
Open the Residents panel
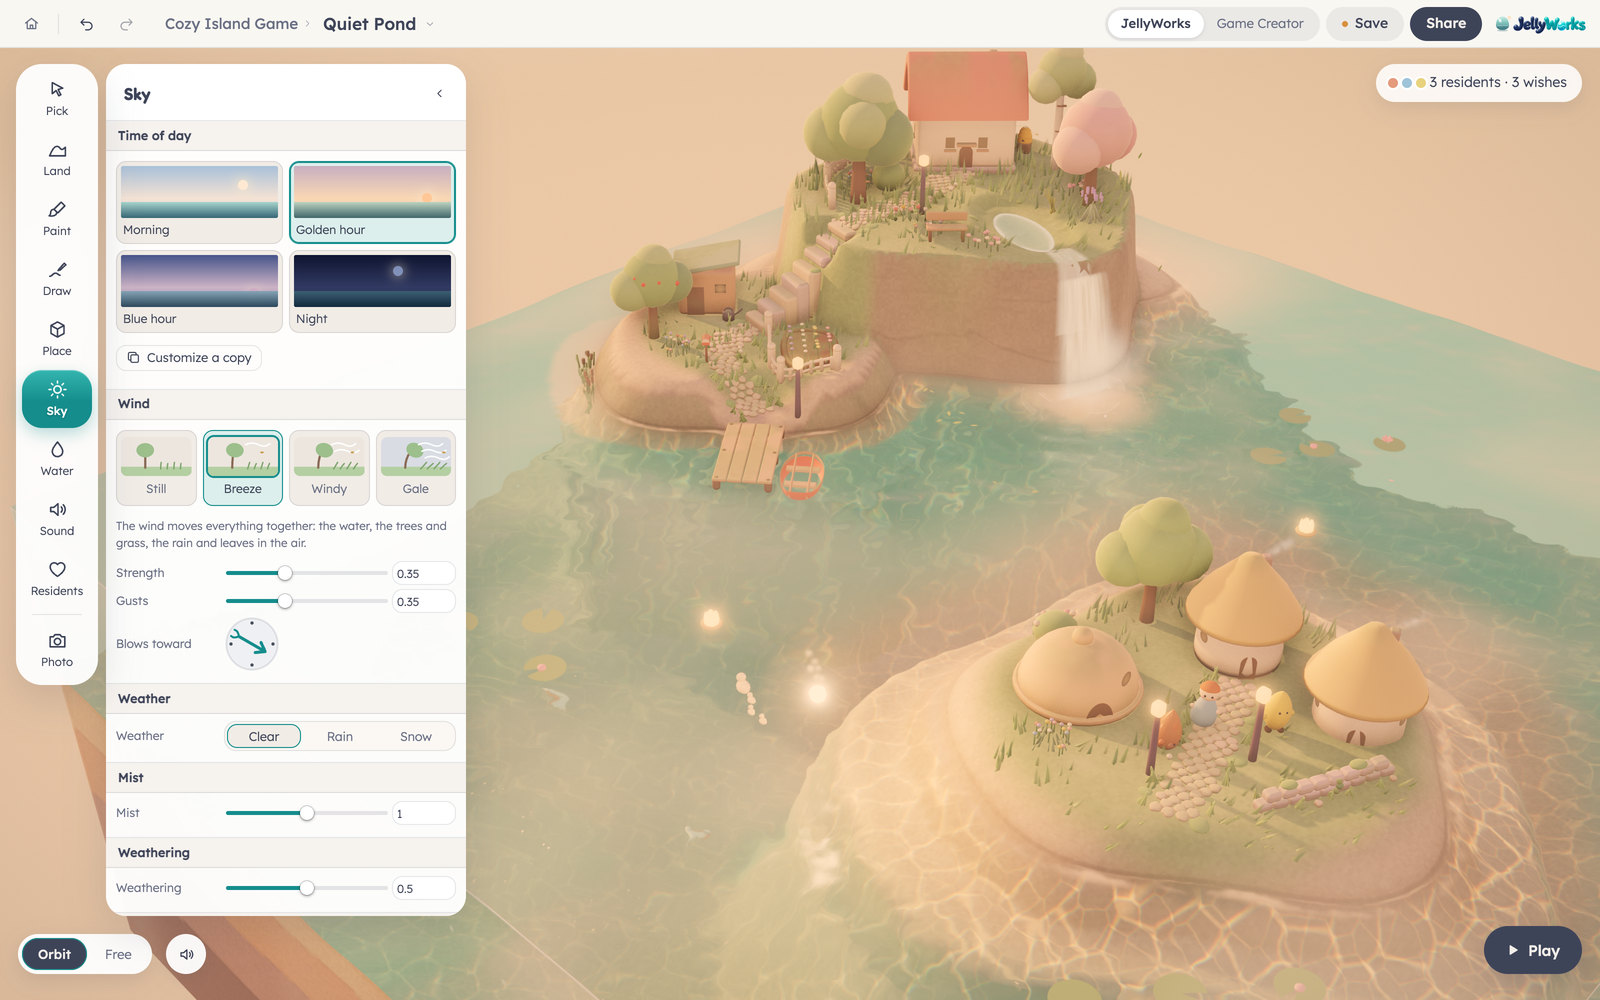click(x=57, y=579)
